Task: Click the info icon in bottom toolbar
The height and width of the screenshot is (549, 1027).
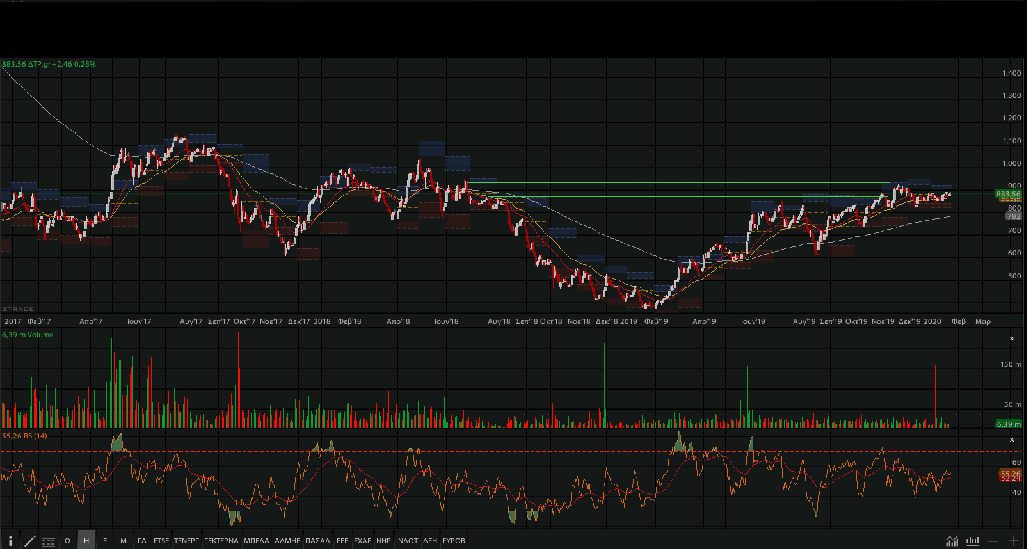Action: 10,540
